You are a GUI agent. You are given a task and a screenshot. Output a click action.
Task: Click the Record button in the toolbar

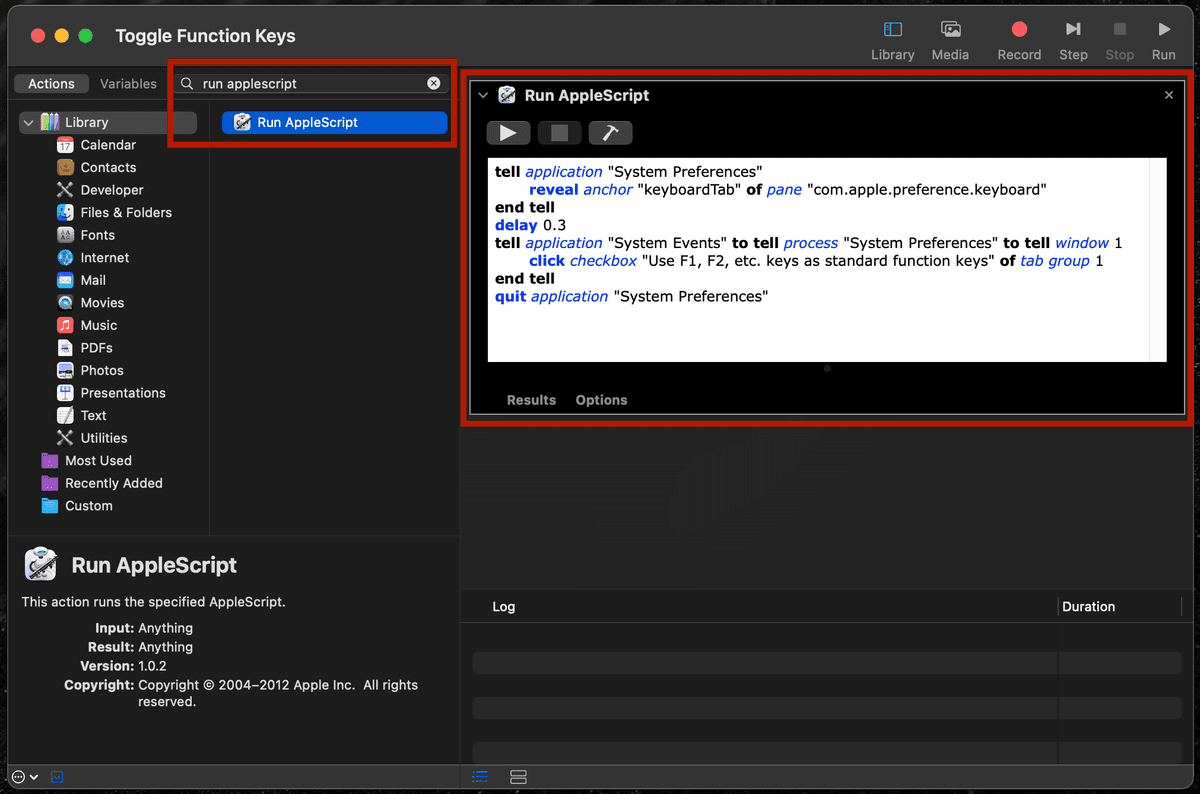(1019, 38)
